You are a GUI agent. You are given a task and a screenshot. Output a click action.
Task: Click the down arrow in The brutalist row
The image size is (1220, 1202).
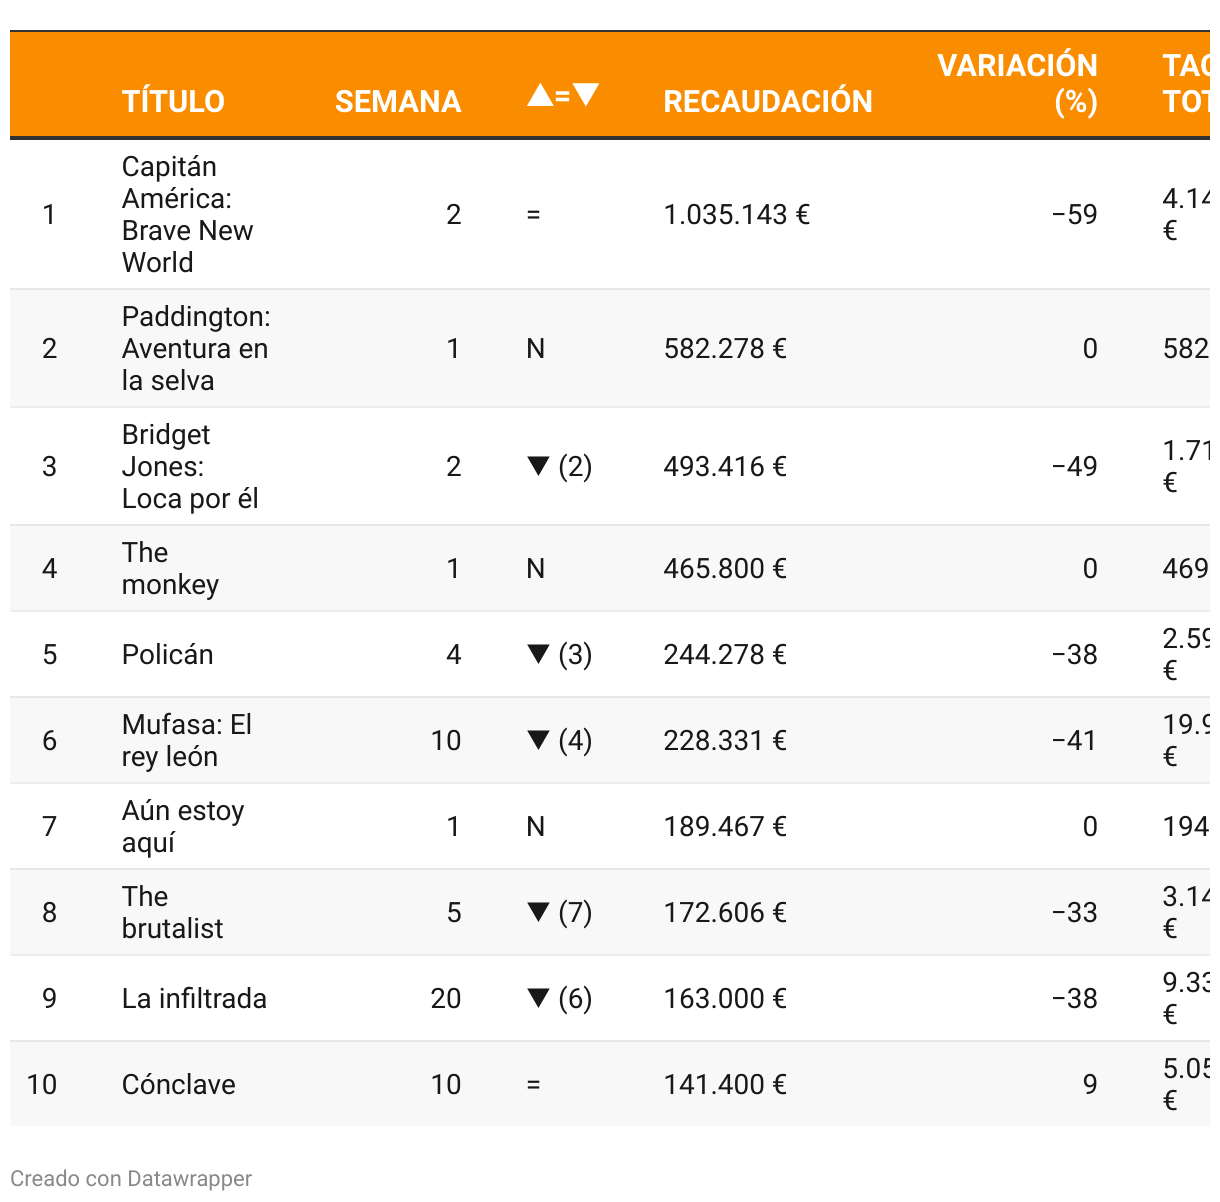click(538, 912)
